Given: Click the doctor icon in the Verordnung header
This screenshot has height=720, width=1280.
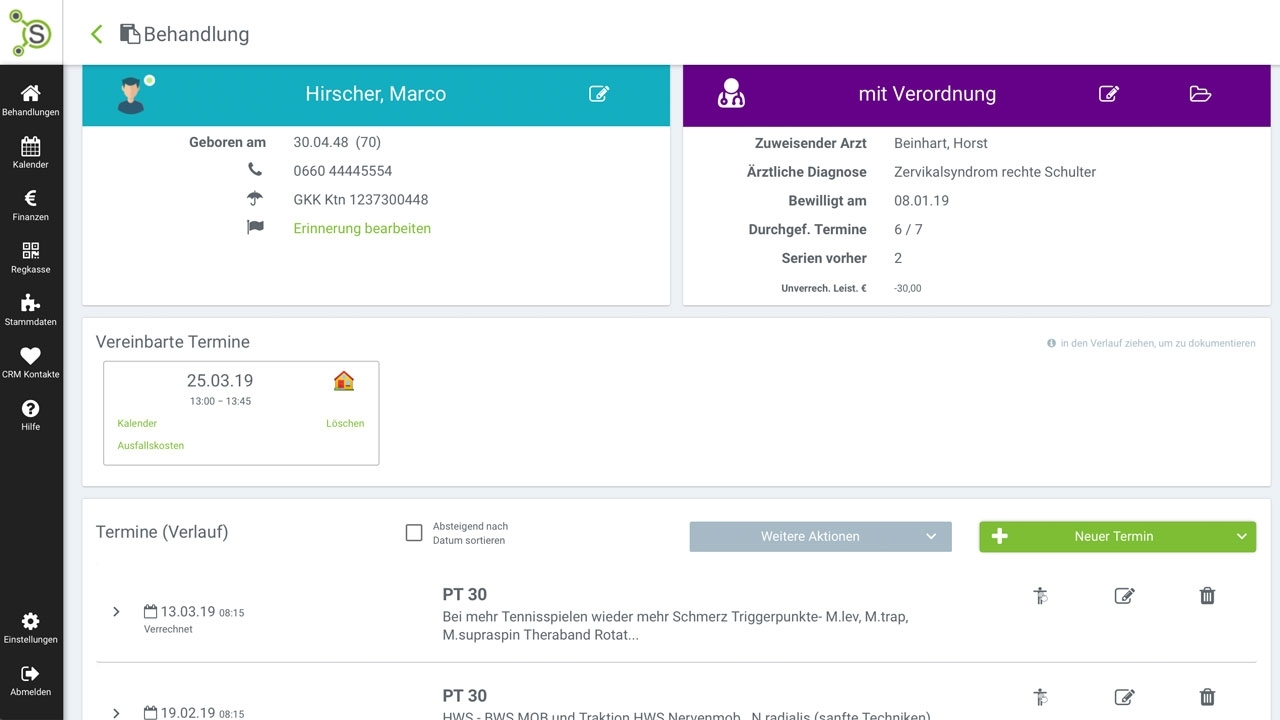Looking at the screenshot, I should pos(731,93).
